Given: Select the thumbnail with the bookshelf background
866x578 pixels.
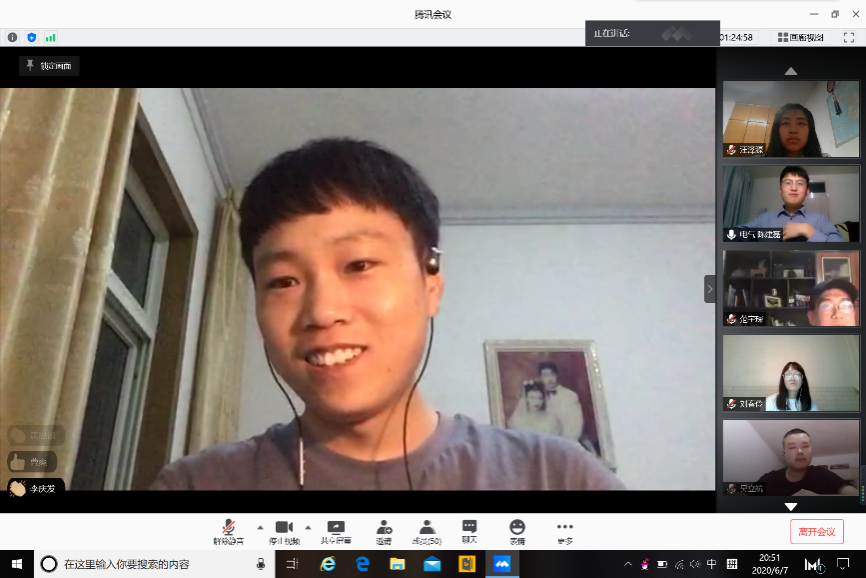Looking at the screenshot, I should (791, 288).
